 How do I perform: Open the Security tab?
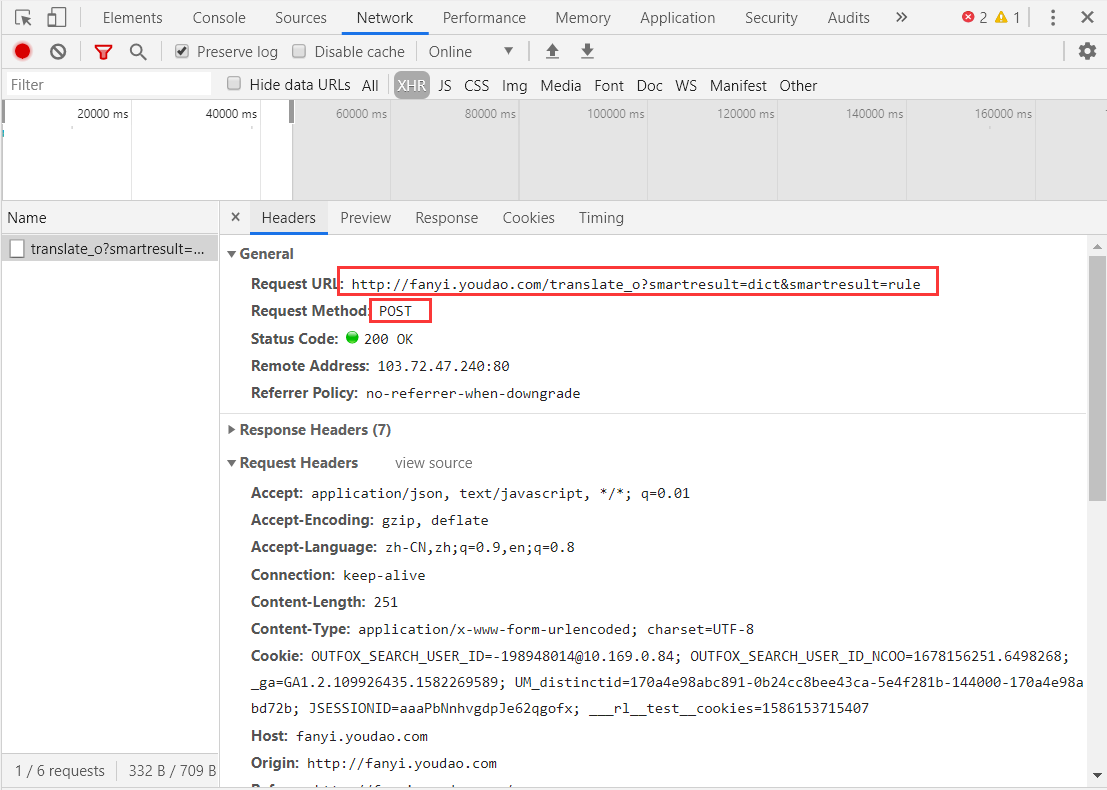pos(771,18)
